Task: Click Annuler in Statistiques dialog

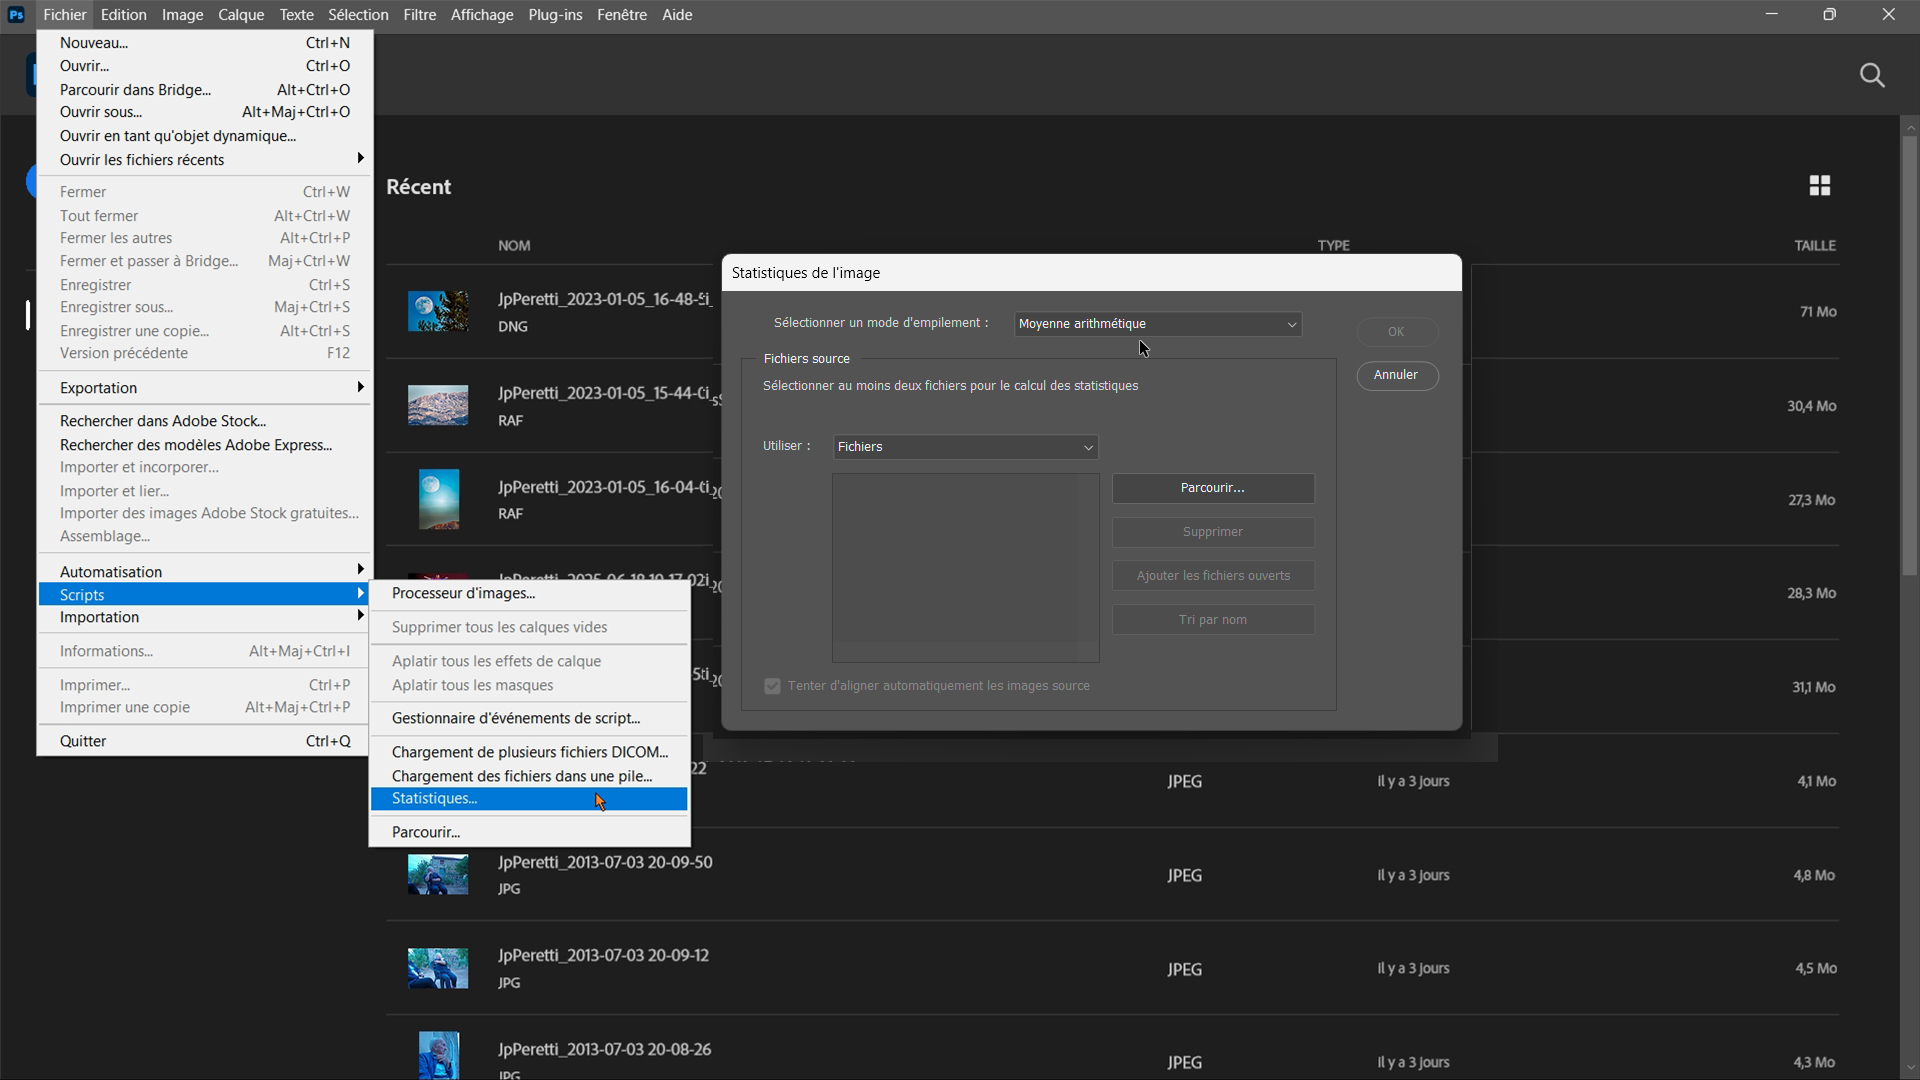Action: click(x=1397, y=375)
